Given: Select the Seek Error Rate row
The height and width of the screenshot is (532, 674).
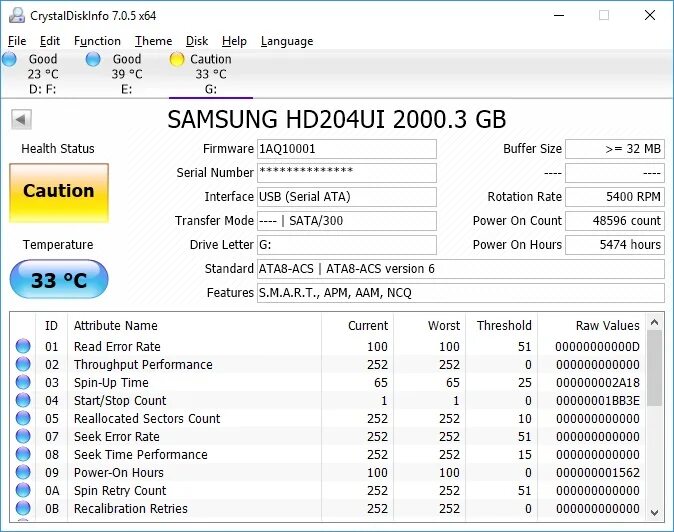Looking at the screenshot, I should tap(328, 437).
